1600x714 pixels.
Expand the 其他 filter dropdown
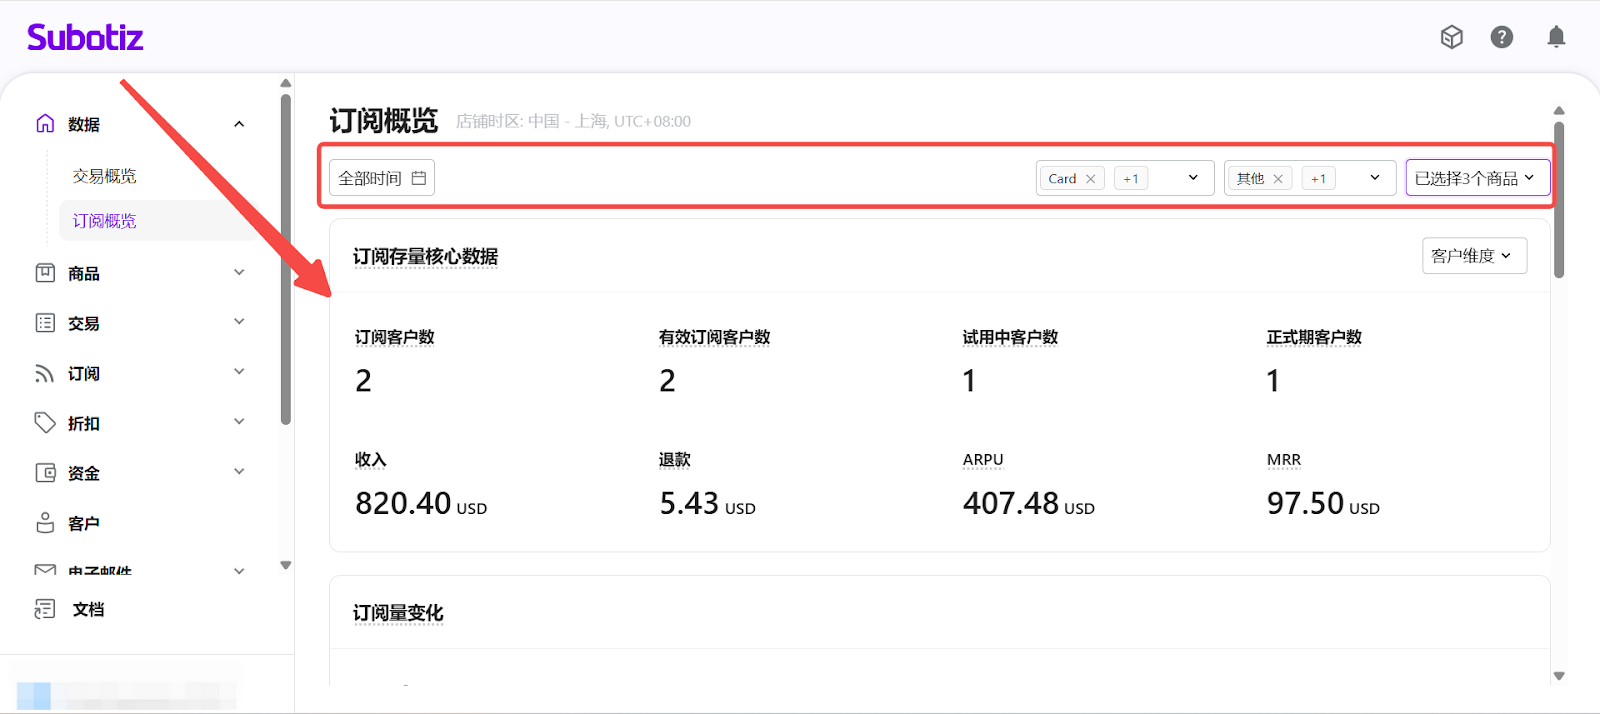pyautogui.click(x=1375, y=178)
